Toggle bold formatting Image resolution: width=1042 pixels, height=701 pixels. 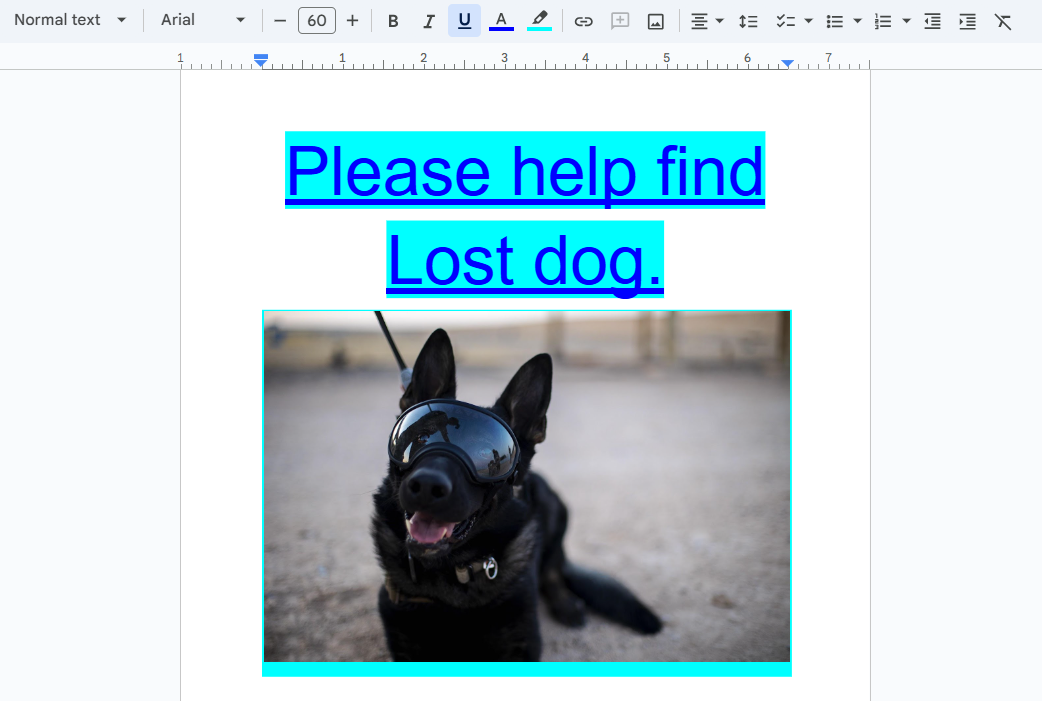[393, 21]
